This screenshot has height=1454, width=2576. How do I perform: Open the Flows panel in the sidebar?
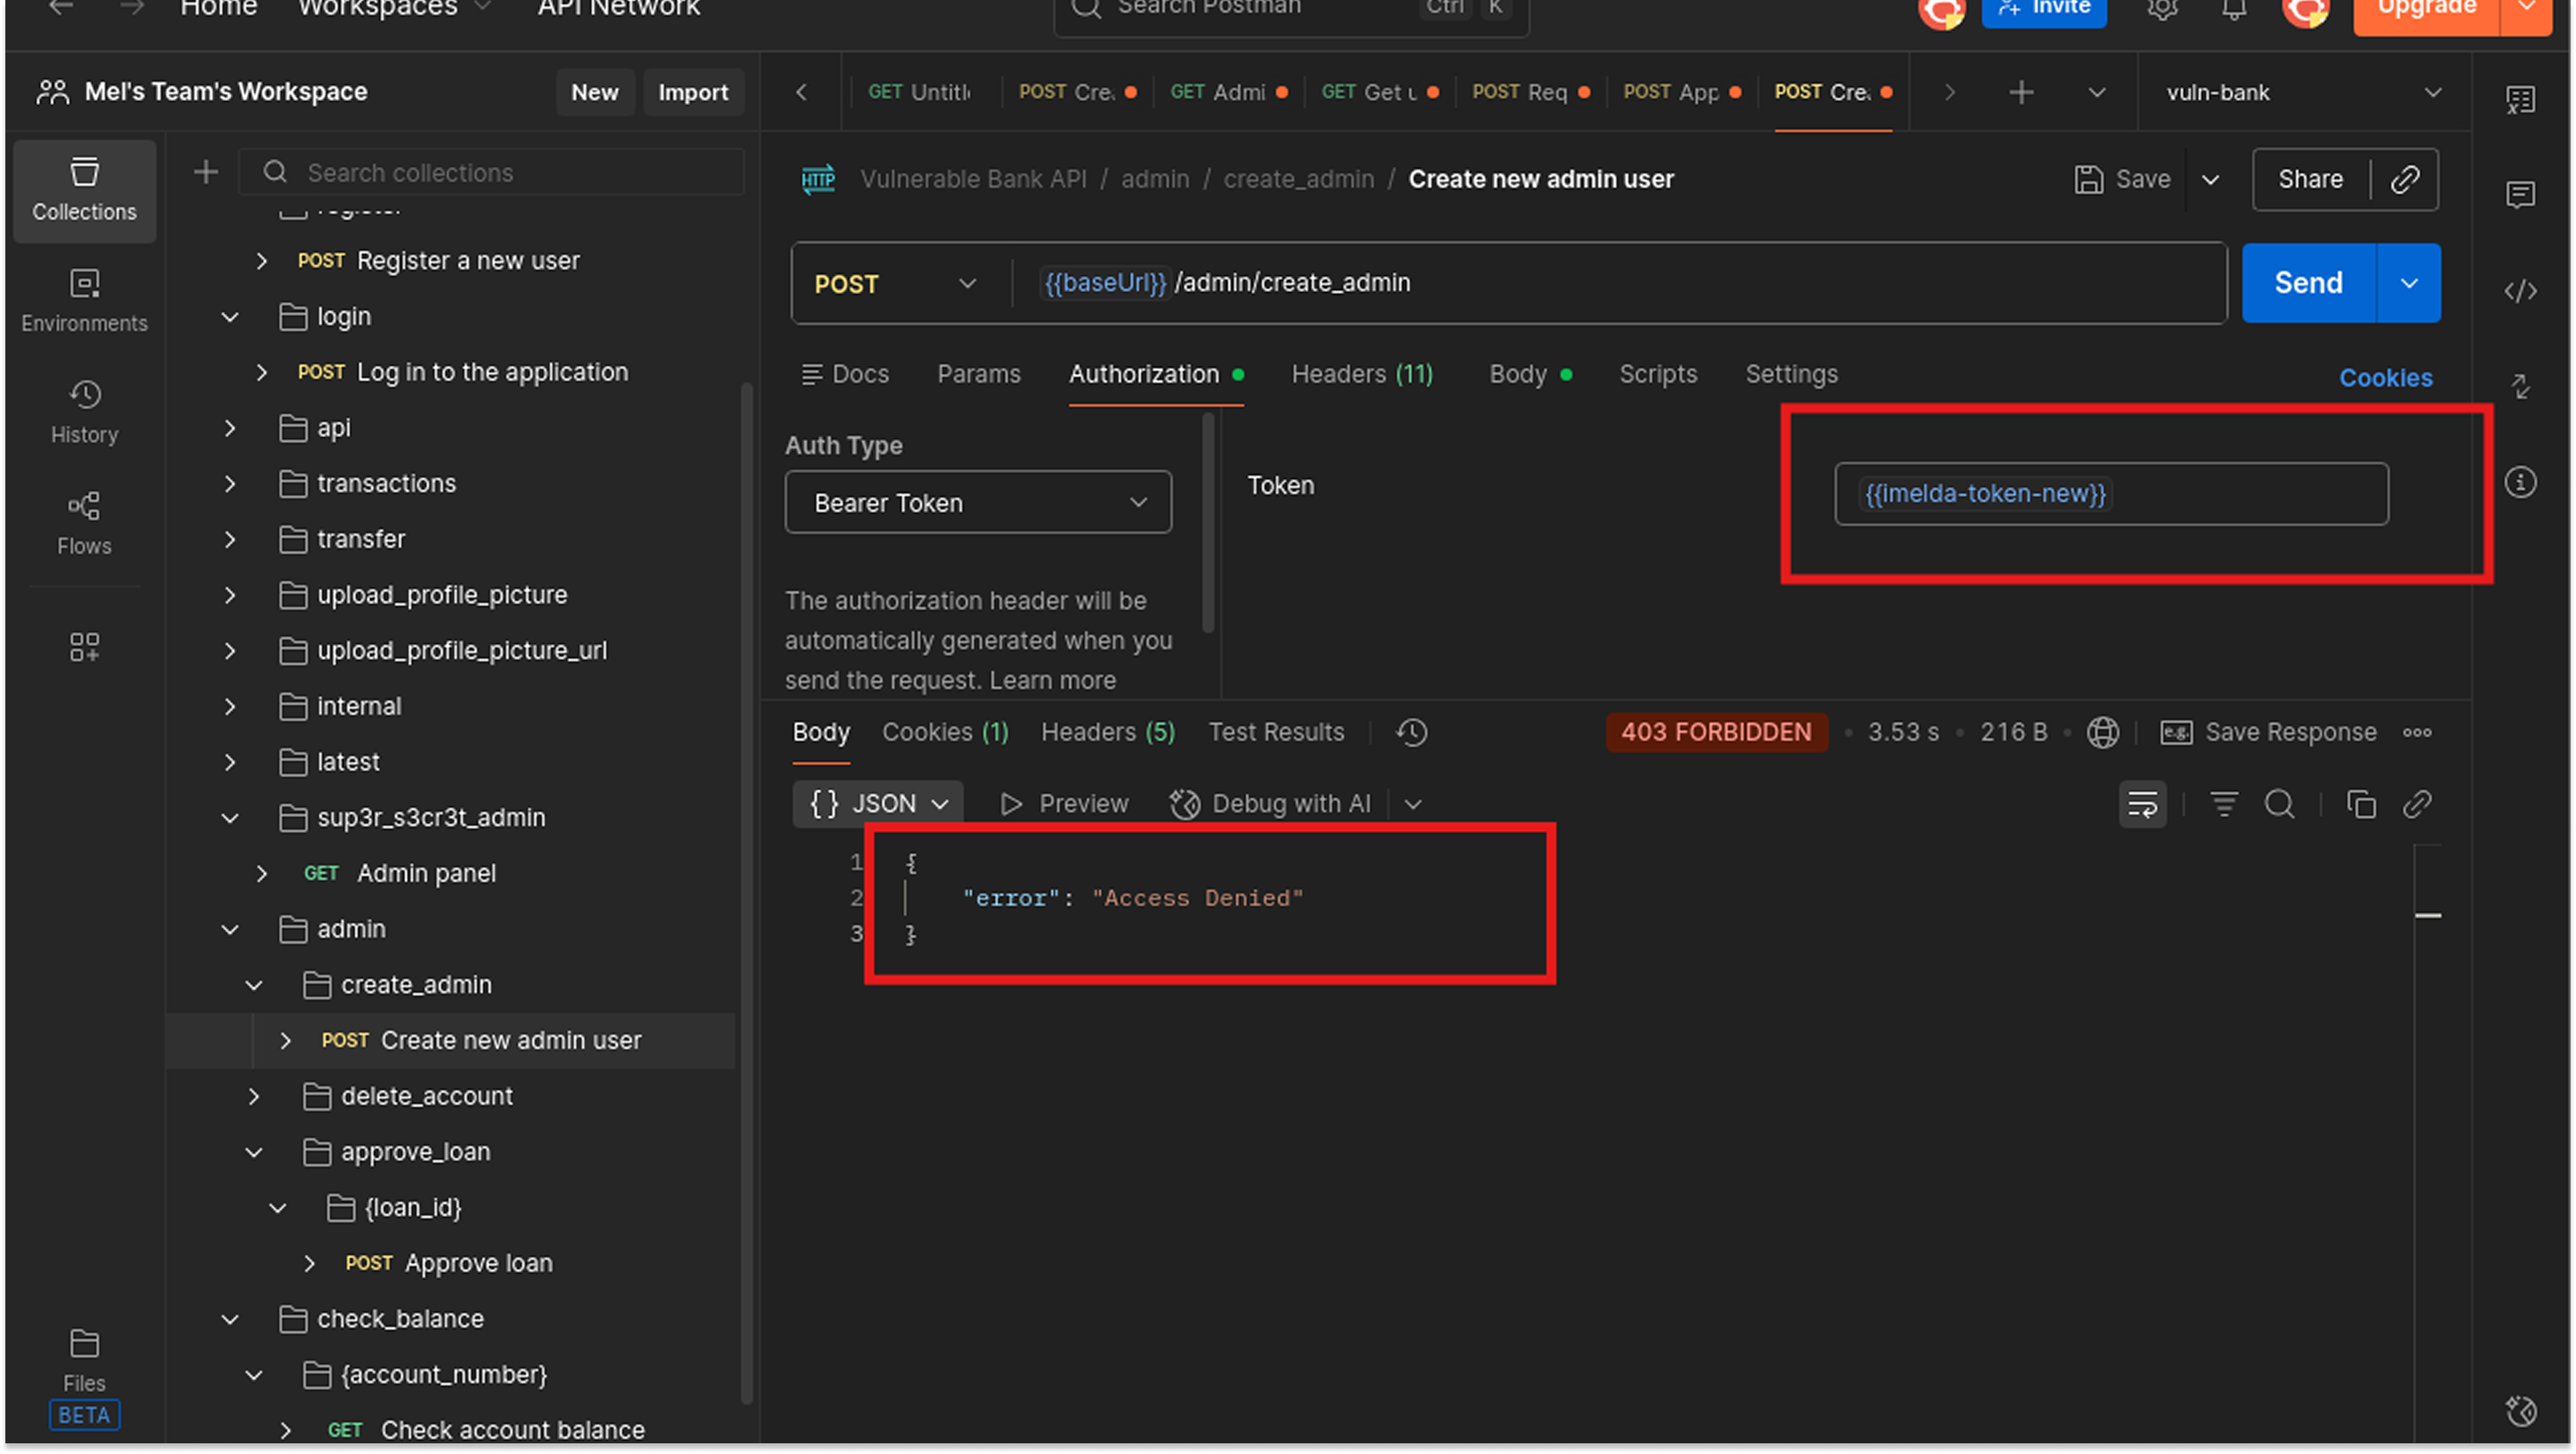tap(84, 520)
